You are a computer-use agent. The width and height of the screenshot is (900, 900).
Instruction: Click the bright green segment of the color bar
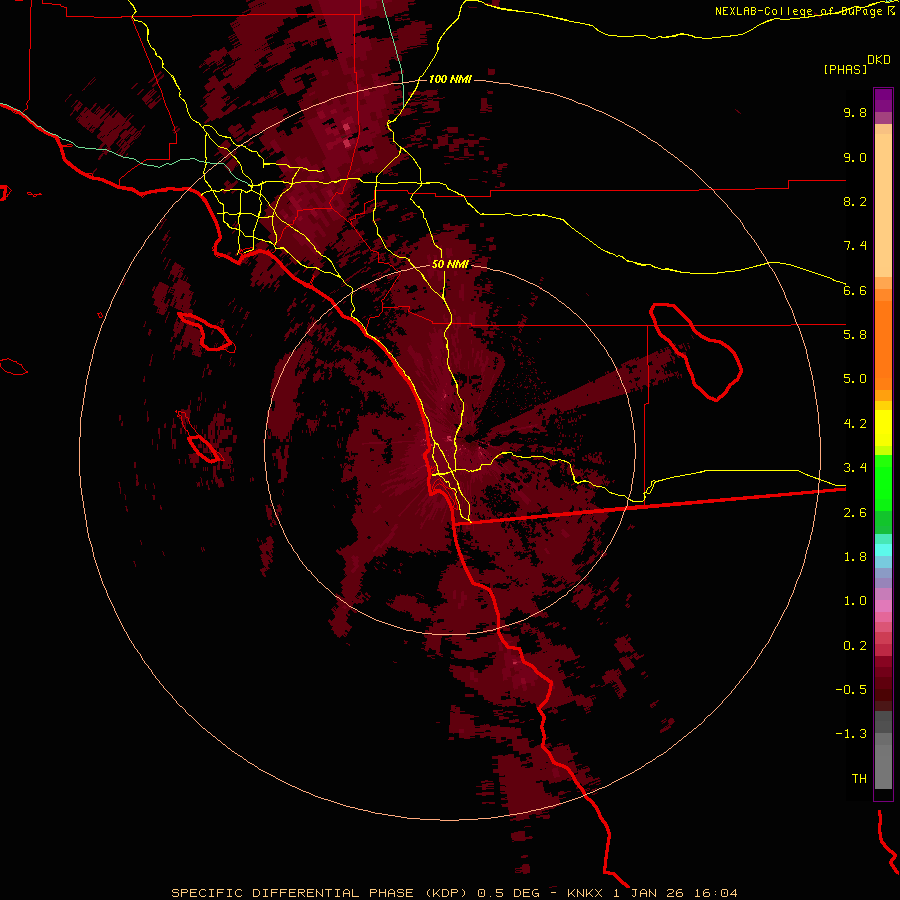(x=883, y=482)
